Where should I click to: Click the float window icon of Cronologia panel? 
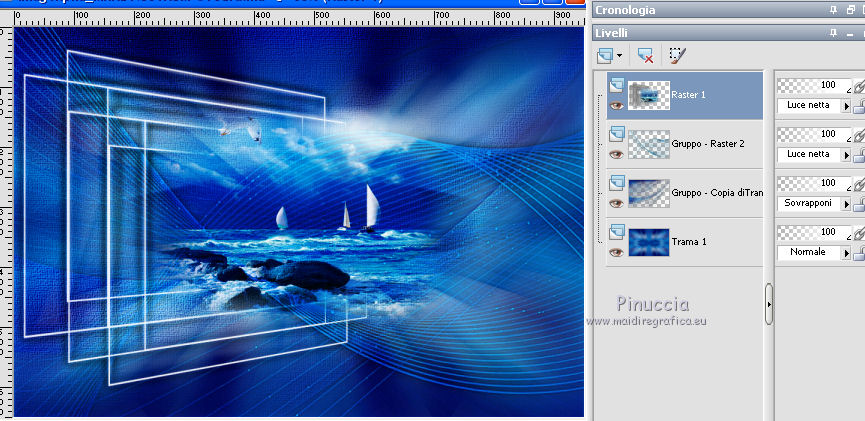[x=849, y=9]
